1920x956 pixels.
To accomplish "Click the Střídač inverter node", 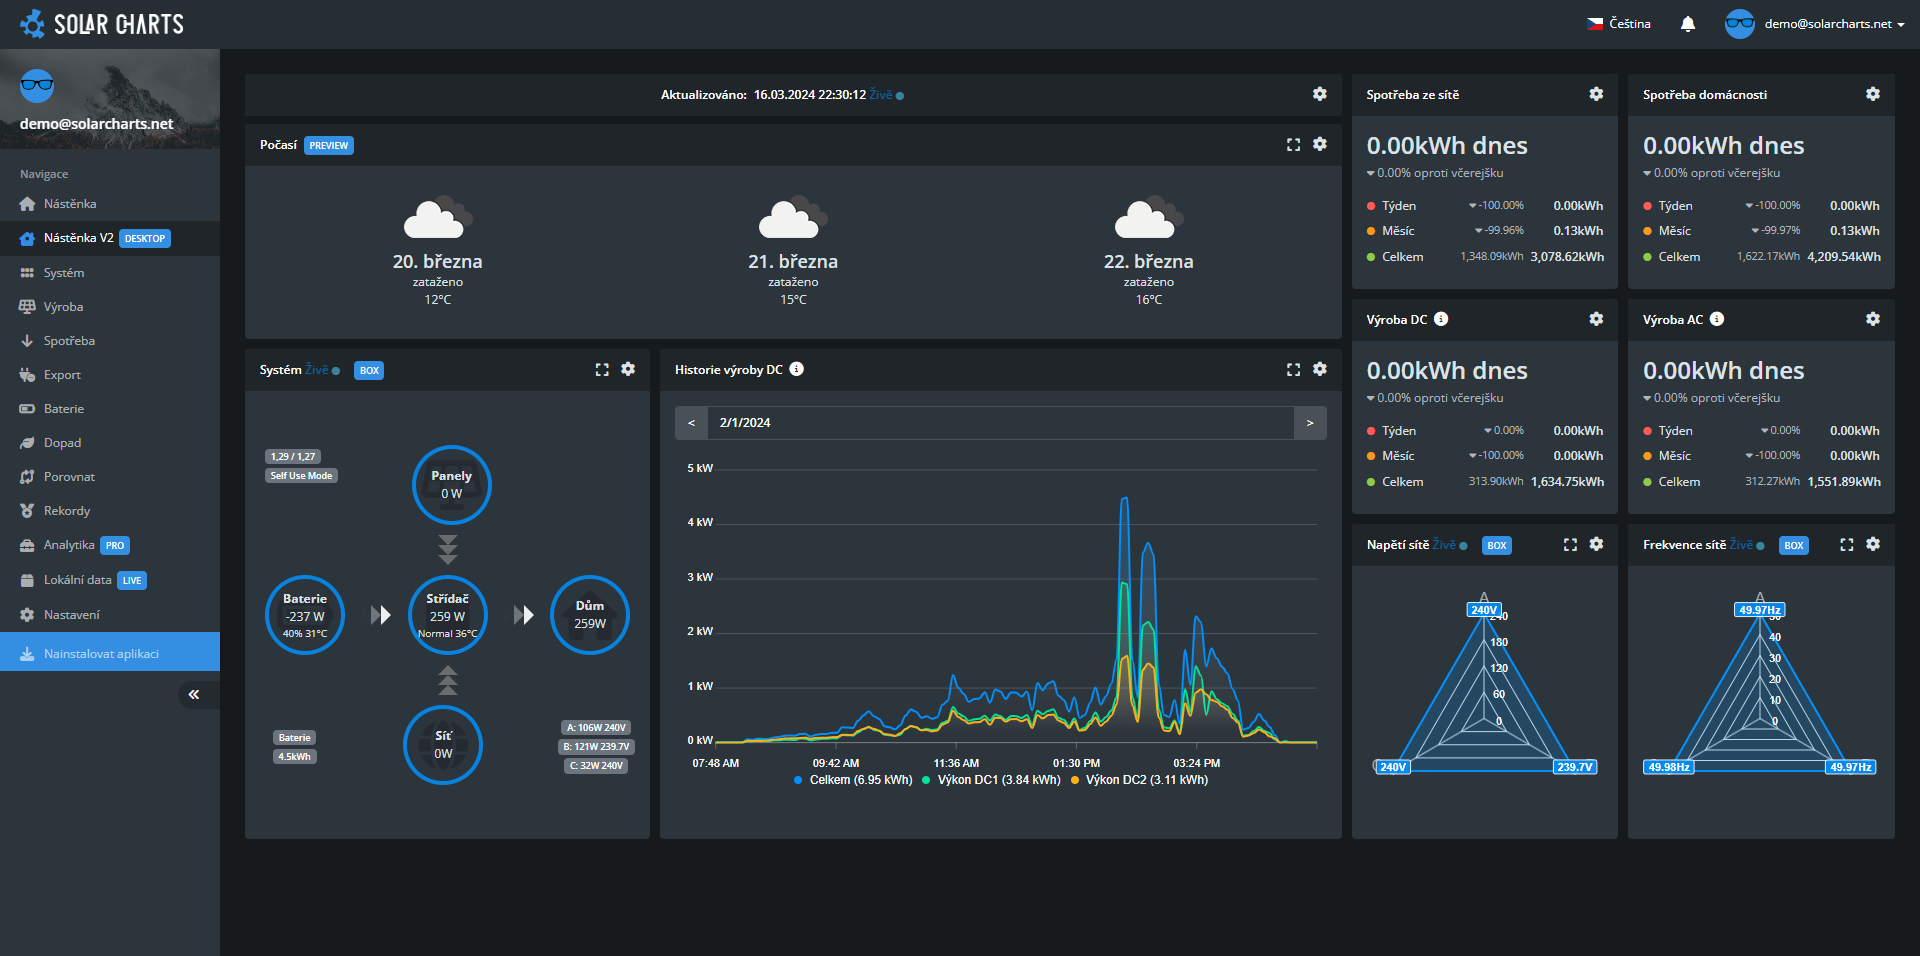I will click(448, 615).
